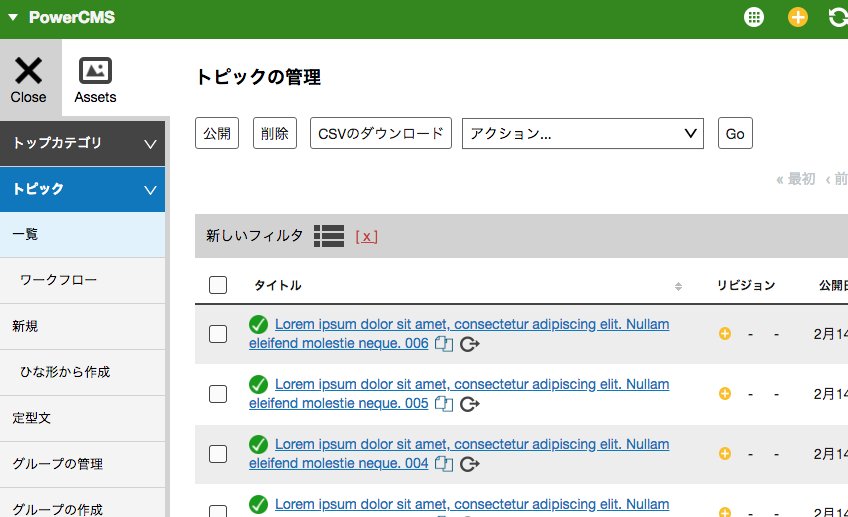Click published status icon for item 004

point(259,445)
